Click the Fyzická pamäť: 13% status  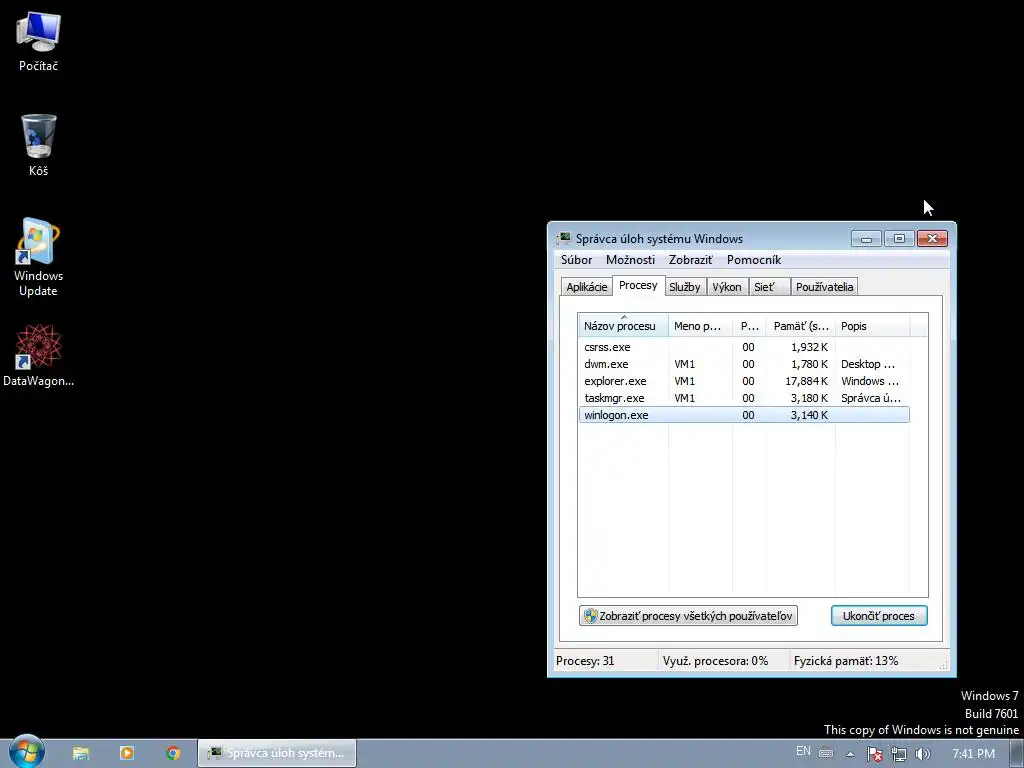coord(846,661)
